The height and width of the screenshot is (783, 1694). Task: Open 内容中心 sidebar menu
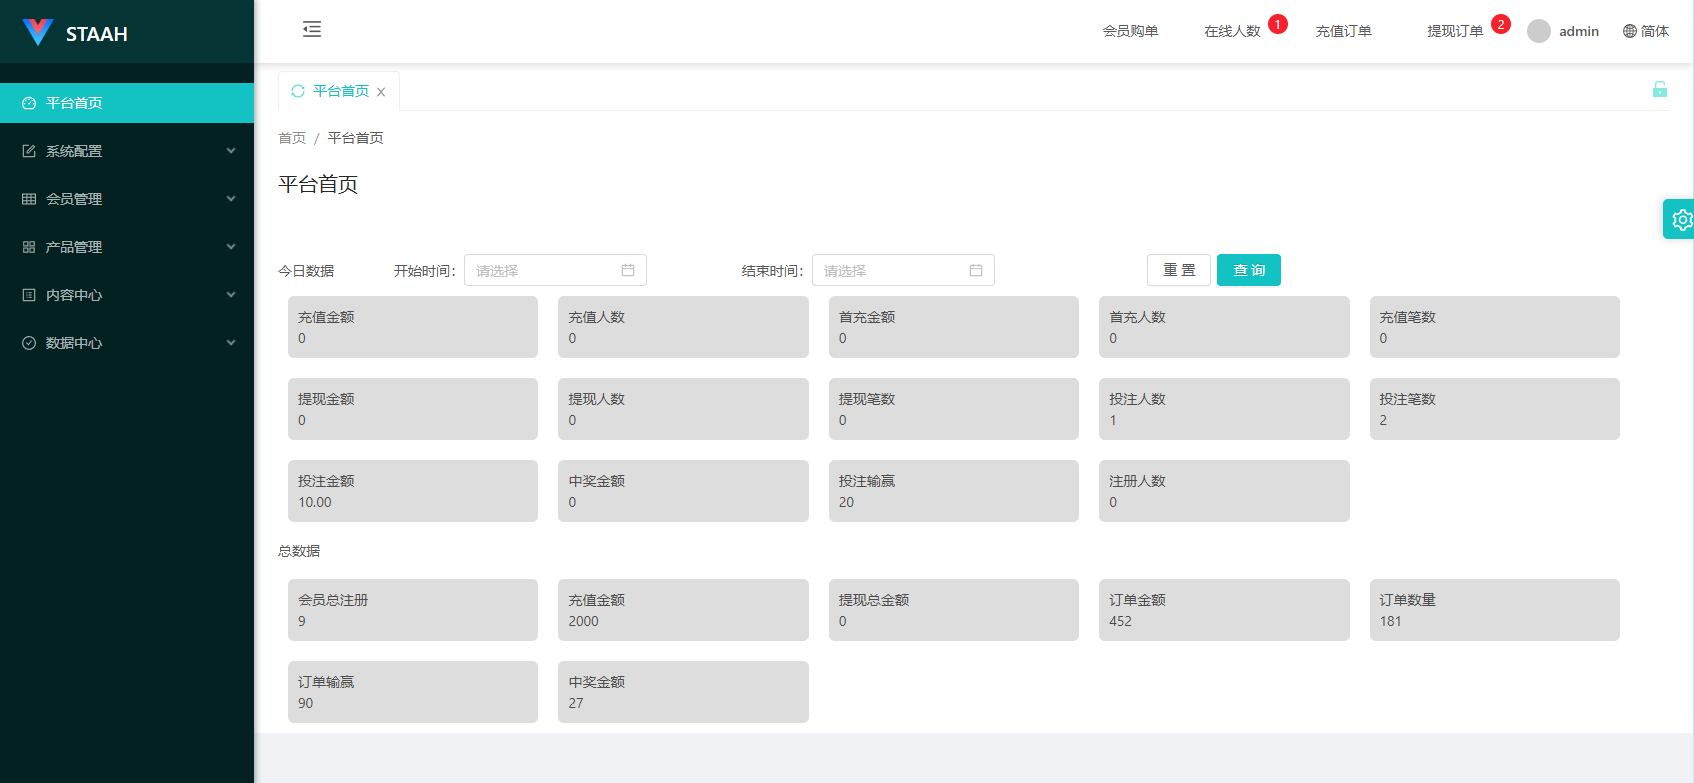point(127,295)
